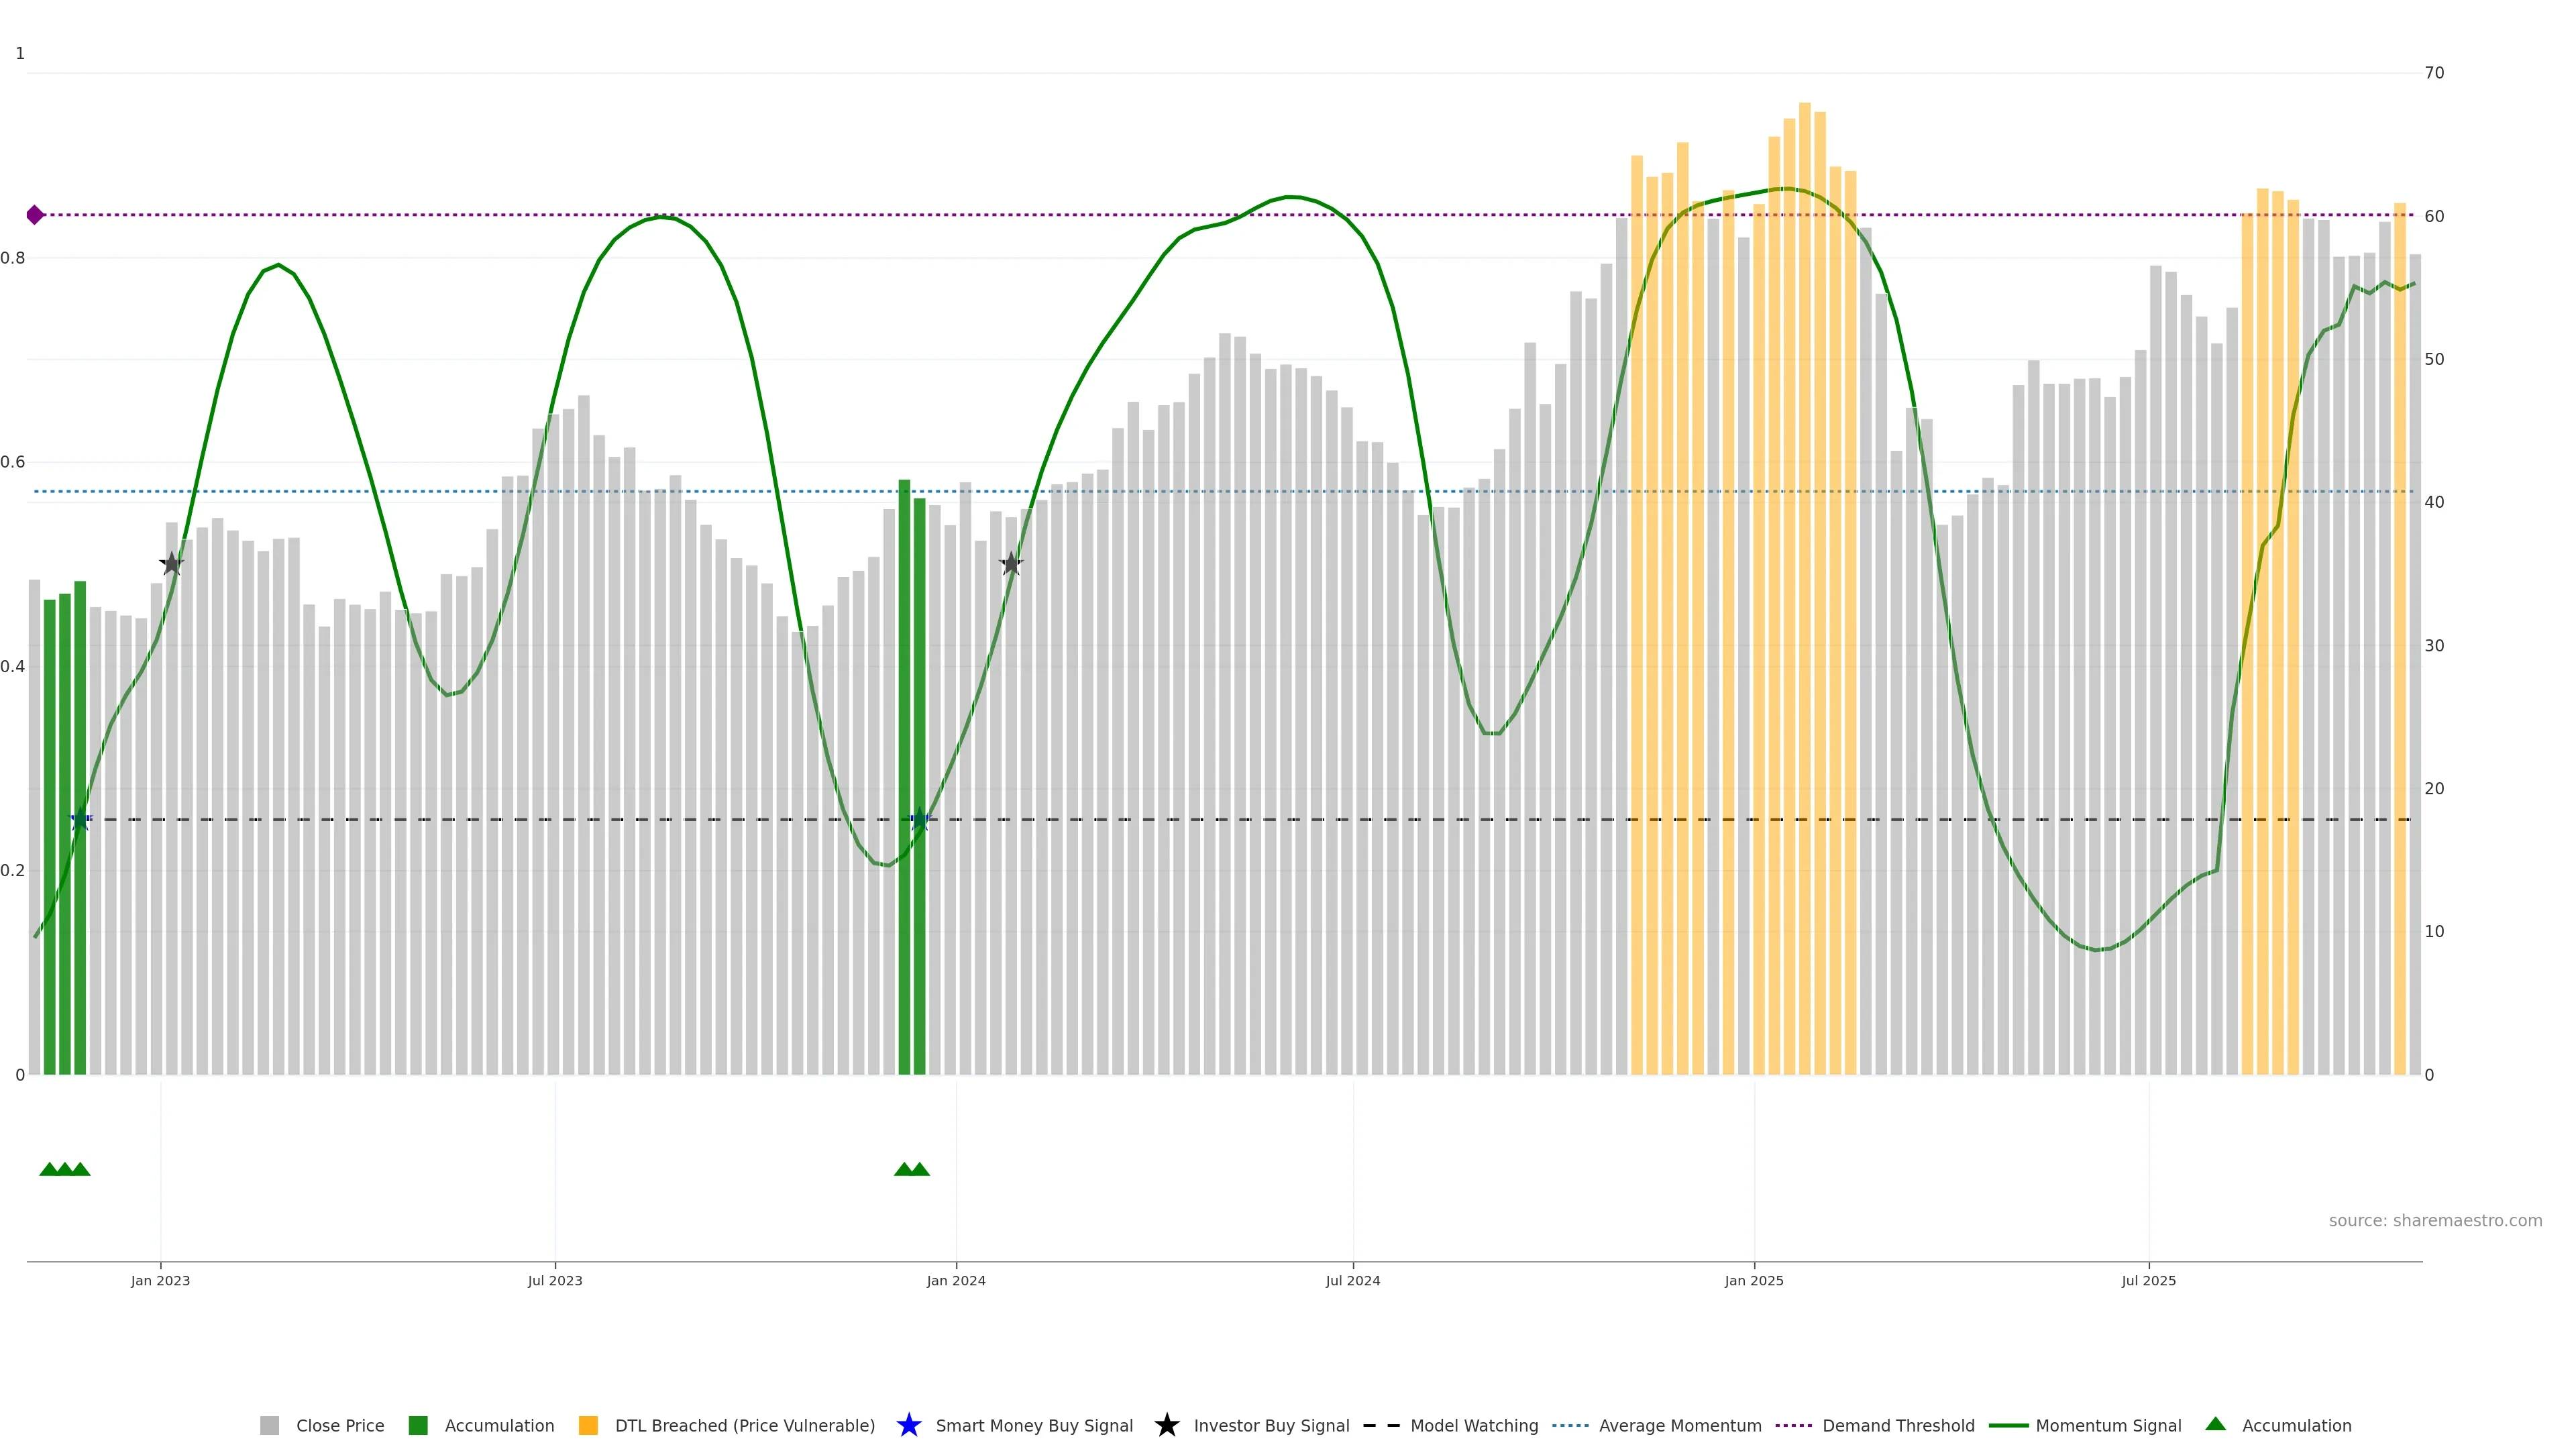Image resolution: width=2576 pixels, height=1449 pixels.
Task: Click the Jan 2025 axis label
Action: pos(1753,1280)
